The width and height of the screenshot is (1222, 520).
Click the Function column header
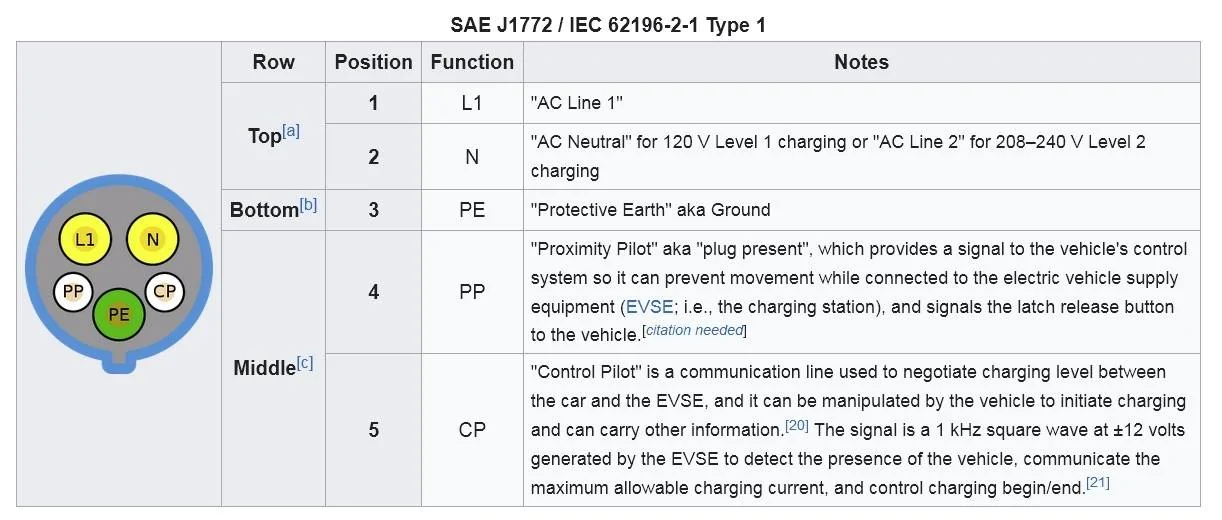(x=472, y=62)
